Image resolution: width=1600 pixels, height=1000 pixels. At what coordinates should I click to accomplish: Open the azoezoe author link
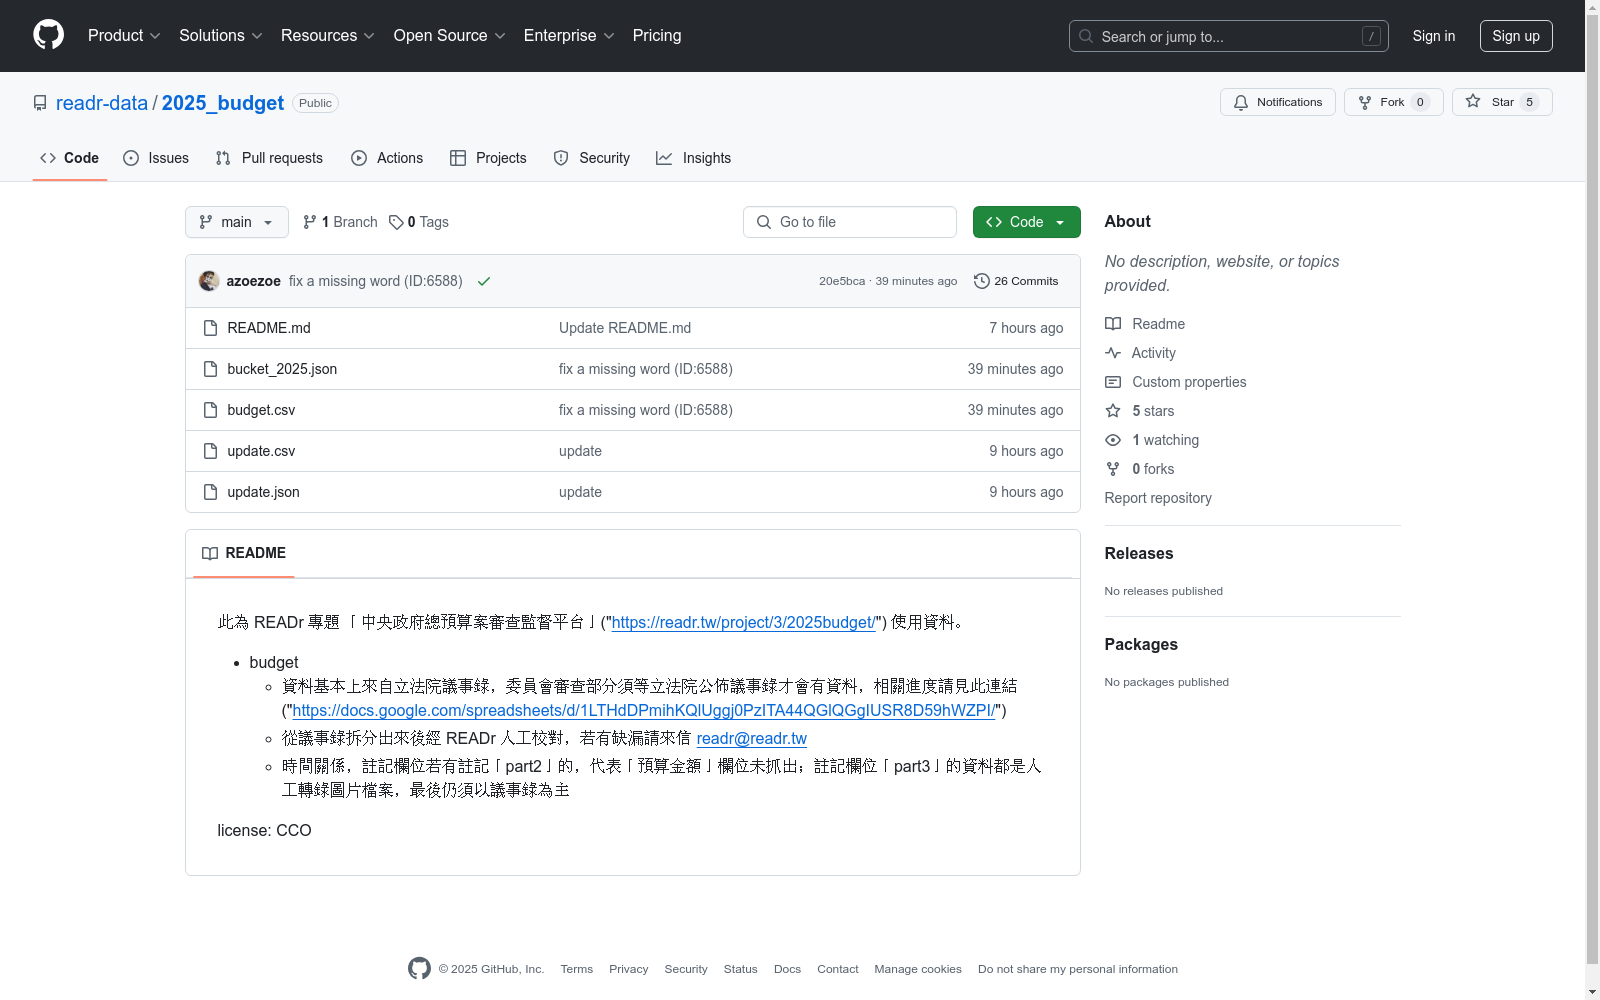pyautogui.click(x=253, y=281)
